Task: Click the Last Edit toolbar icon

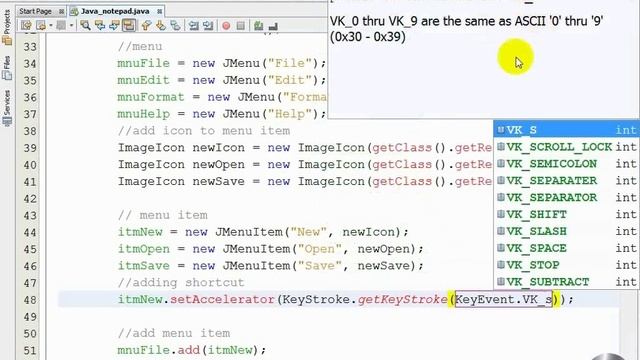Action: tap(27, 26)
